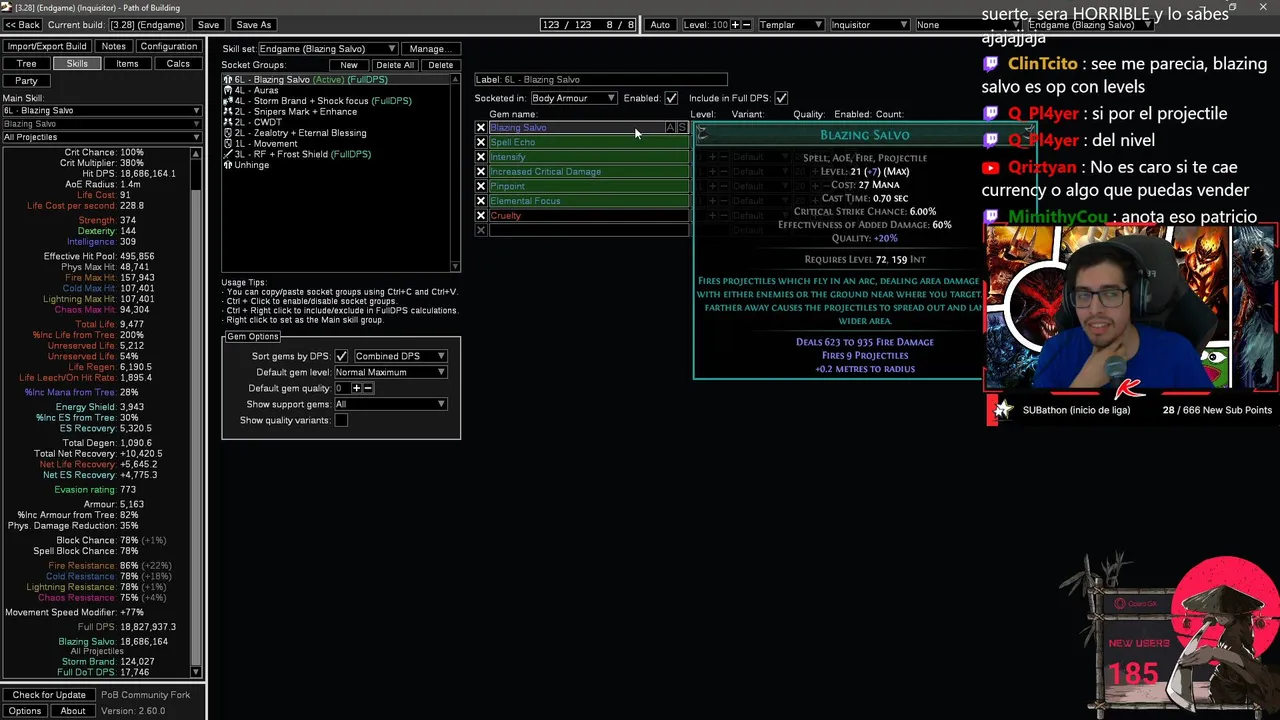Click the icon beside 1L Movement group

coord(228,144)
